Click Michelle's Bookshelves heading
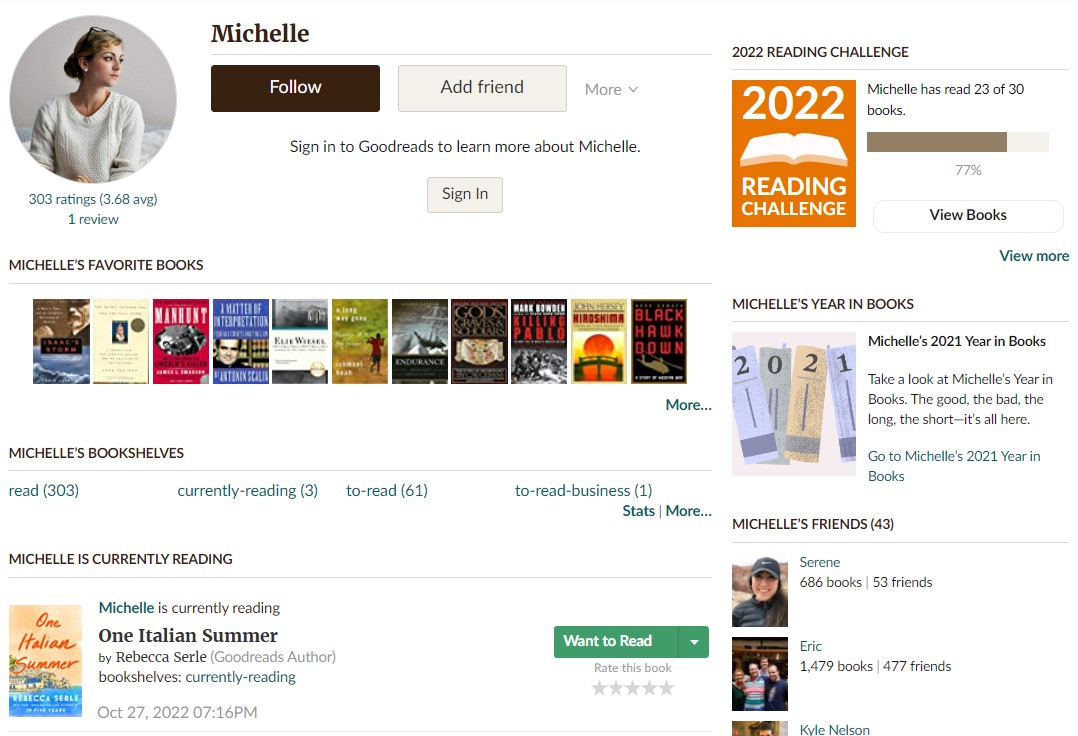This screenshot has width=1078, height=736. pos(96,454)
